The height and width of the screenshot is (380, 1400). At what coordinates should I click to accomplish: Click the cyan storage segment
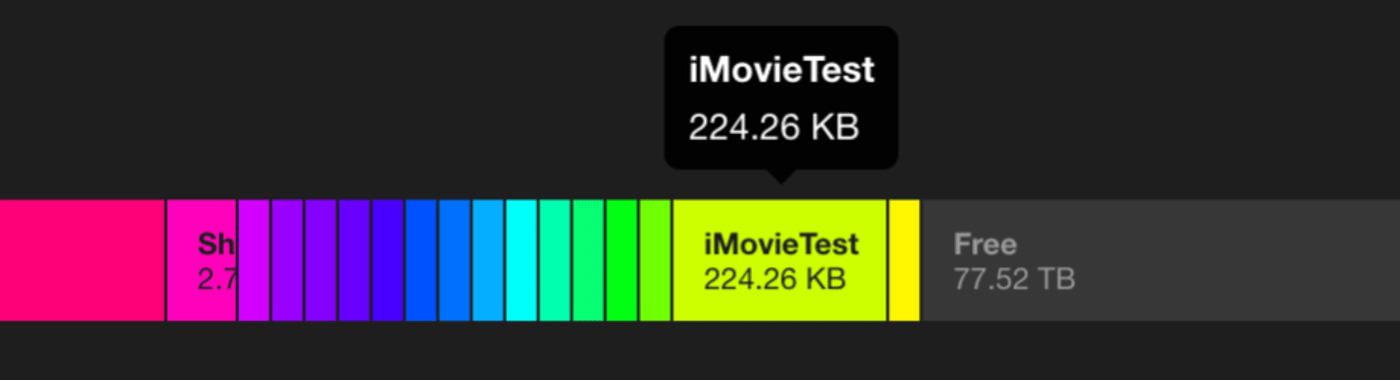522,260
